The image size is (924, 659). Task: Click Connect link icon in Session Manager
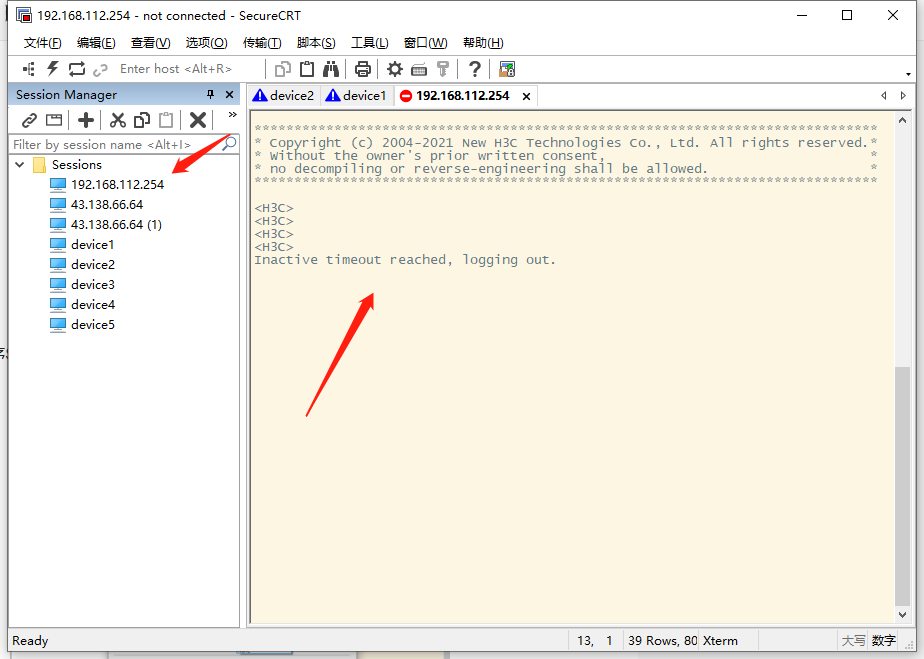point(29,120)
